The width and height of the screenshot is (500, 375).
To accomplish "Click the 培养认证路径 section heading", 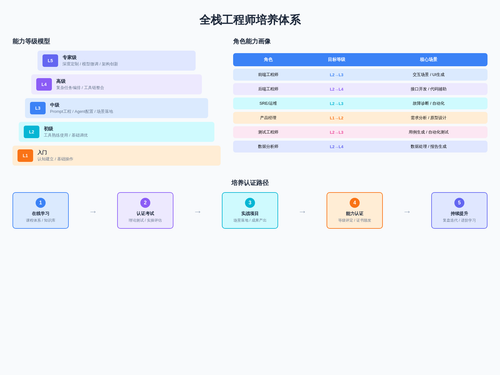I will coord(250,183).
